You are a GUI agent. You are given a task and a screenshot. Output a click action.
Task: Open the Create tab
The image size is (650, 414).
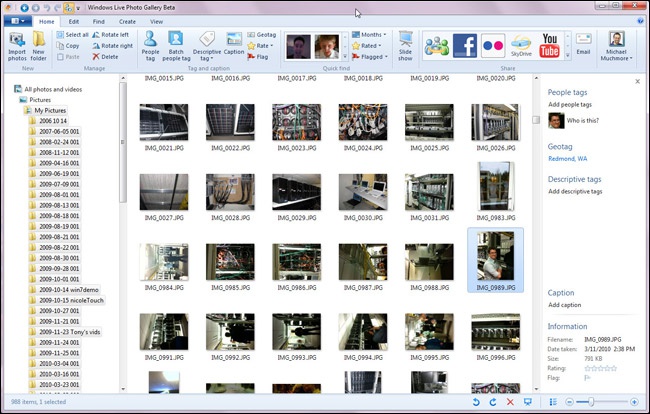click(127, 22)
